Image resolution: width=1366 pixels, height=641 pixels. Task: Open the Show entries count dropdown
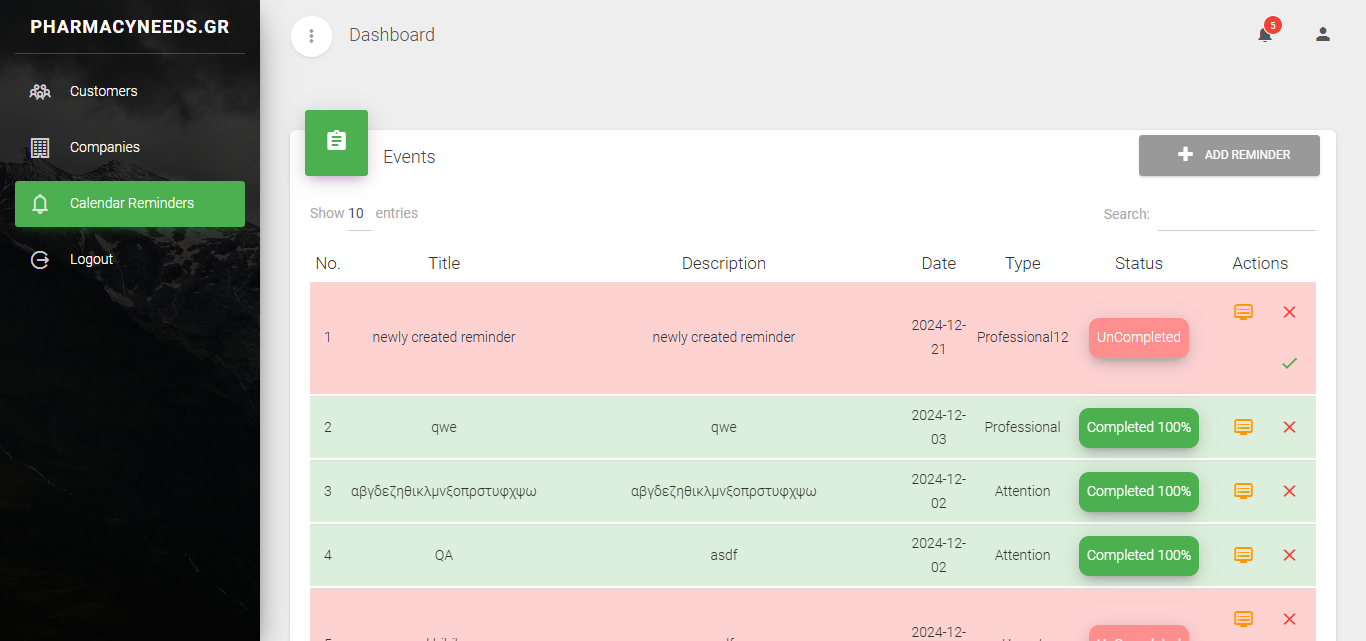point(359,214)
